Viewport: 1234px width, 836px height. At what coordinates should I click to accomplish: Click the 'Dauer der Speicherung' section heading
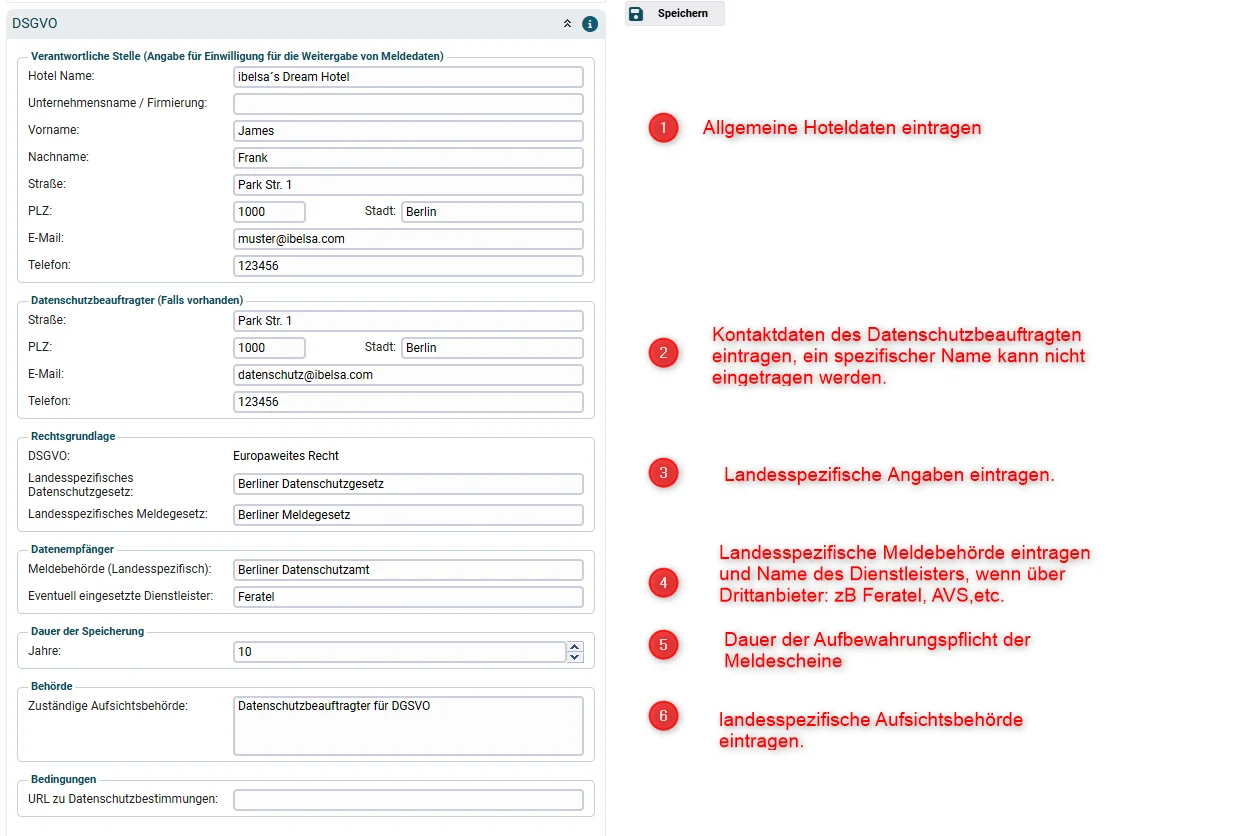(88, 631)
